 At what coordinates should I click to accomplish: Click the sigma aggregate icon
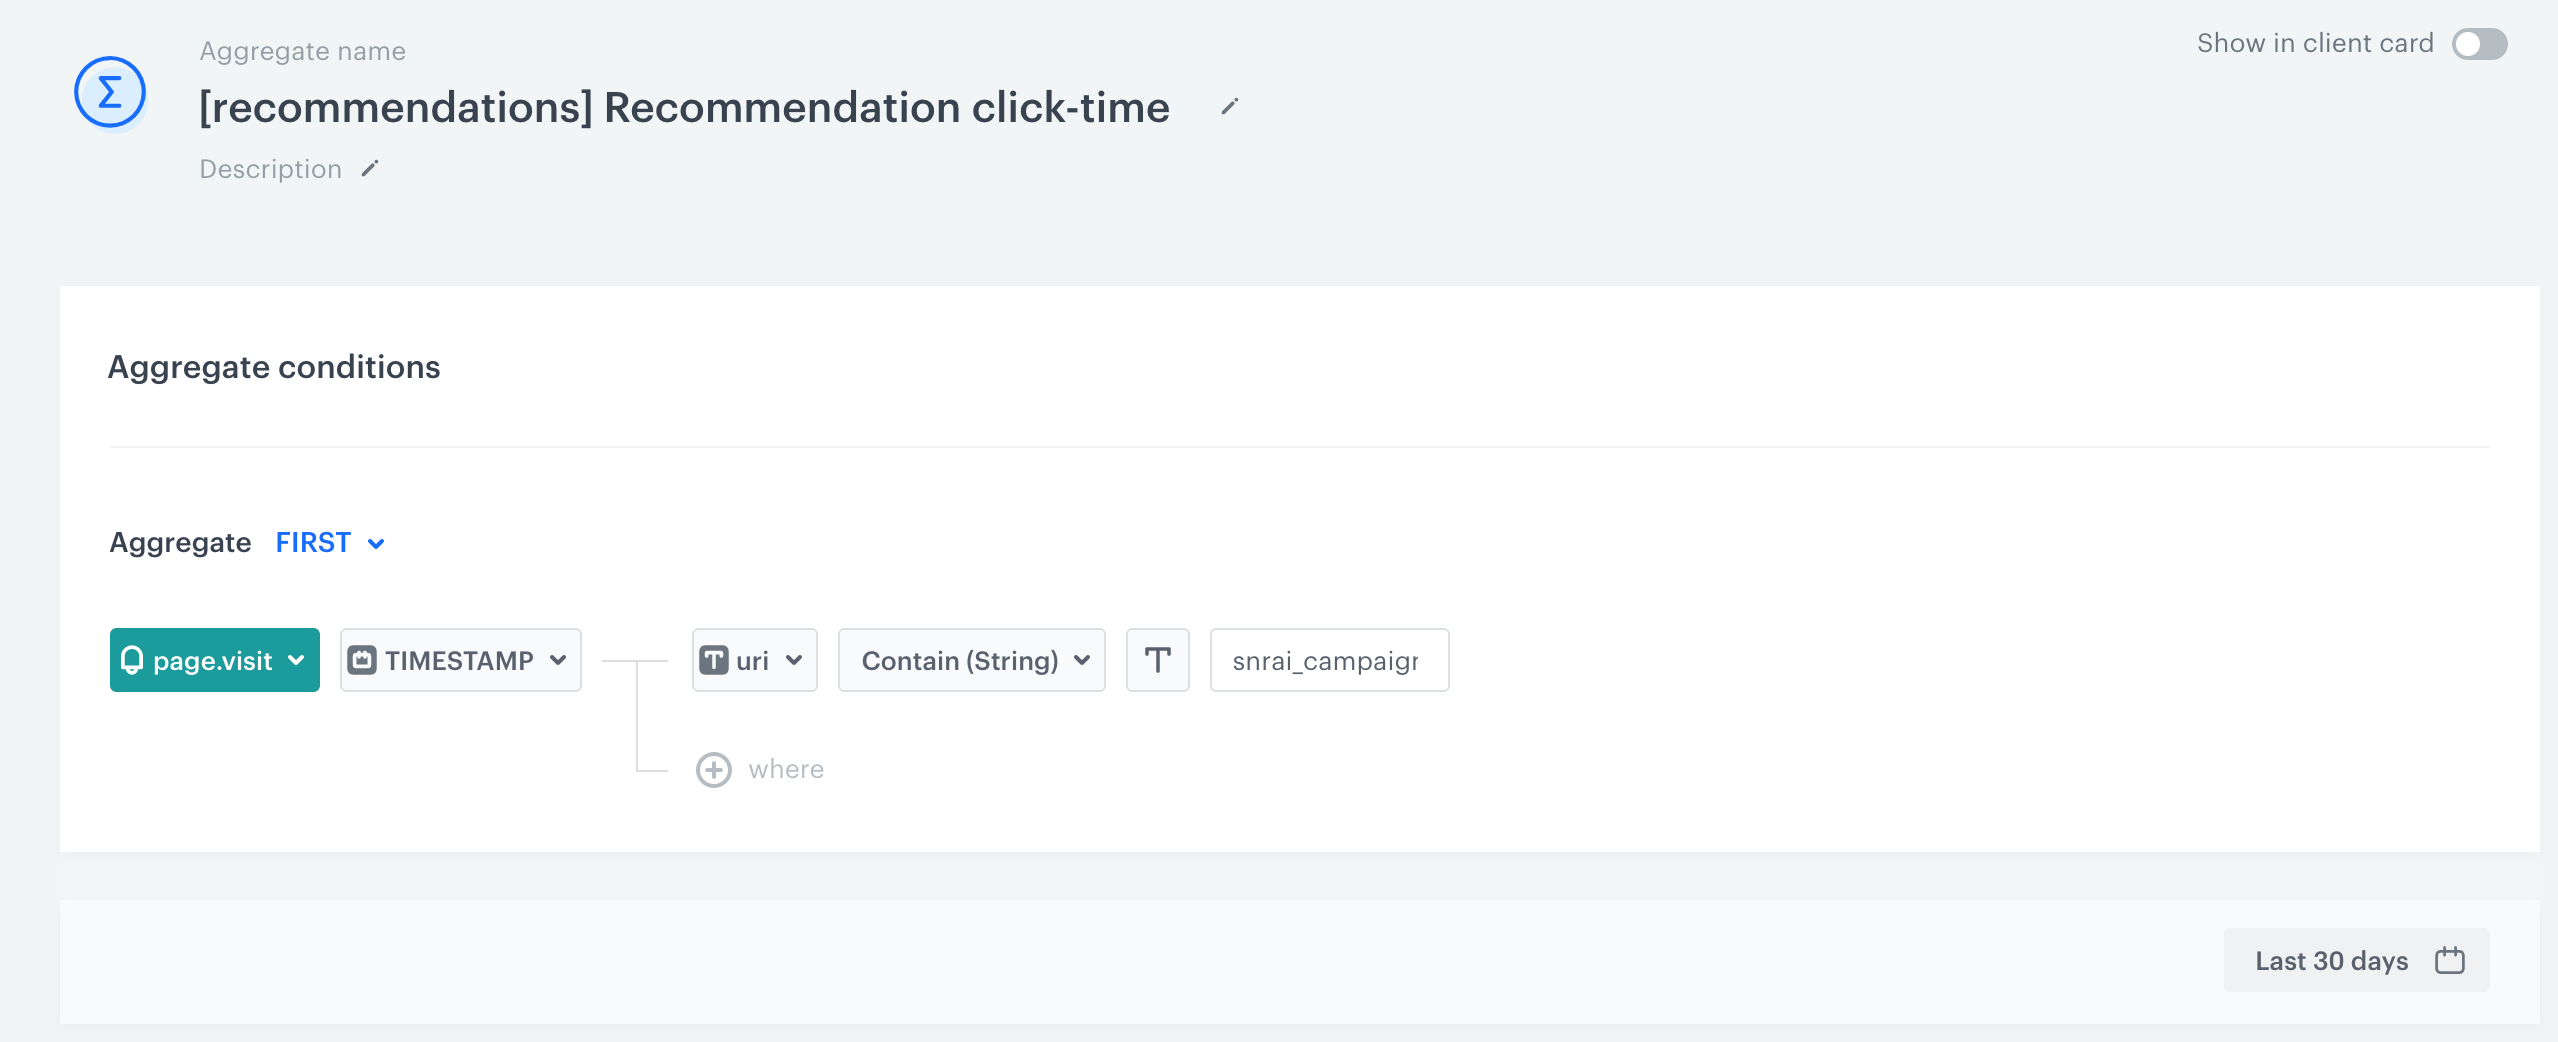pos(110,93)
